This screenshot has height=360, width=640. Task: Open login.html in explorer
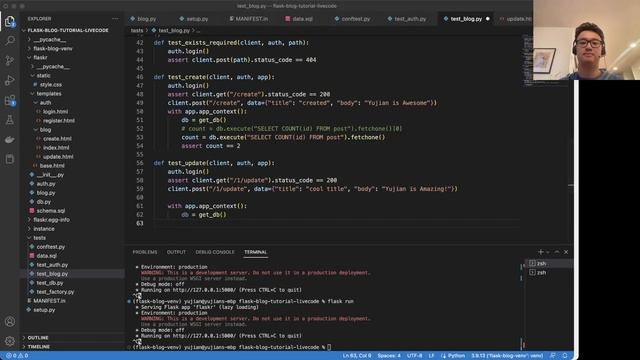click(x=56, y=112)
